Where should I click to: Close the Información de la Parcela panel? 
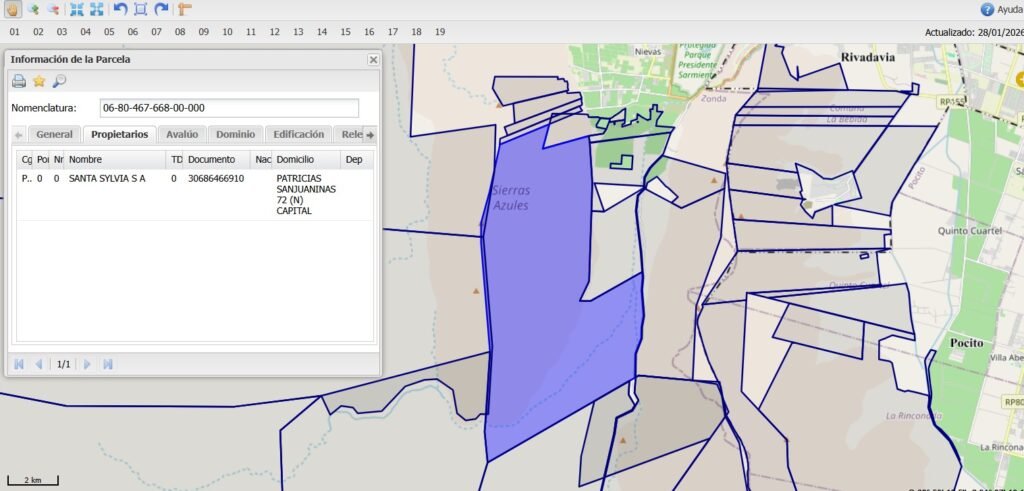[372, 60]
